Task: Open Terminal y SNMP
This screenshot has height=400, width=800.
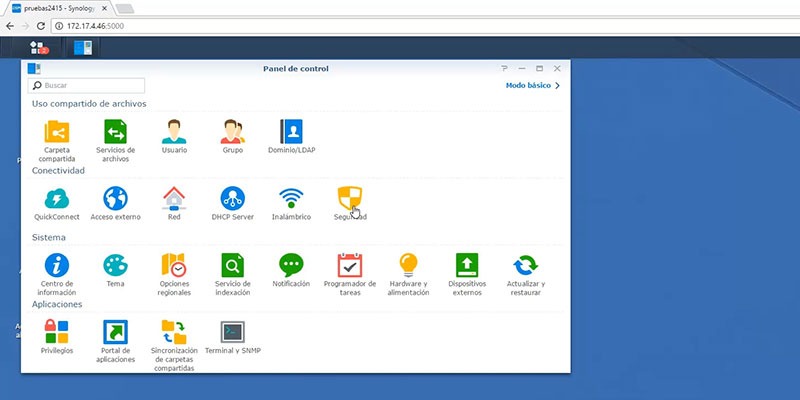Action: [233, 337]
